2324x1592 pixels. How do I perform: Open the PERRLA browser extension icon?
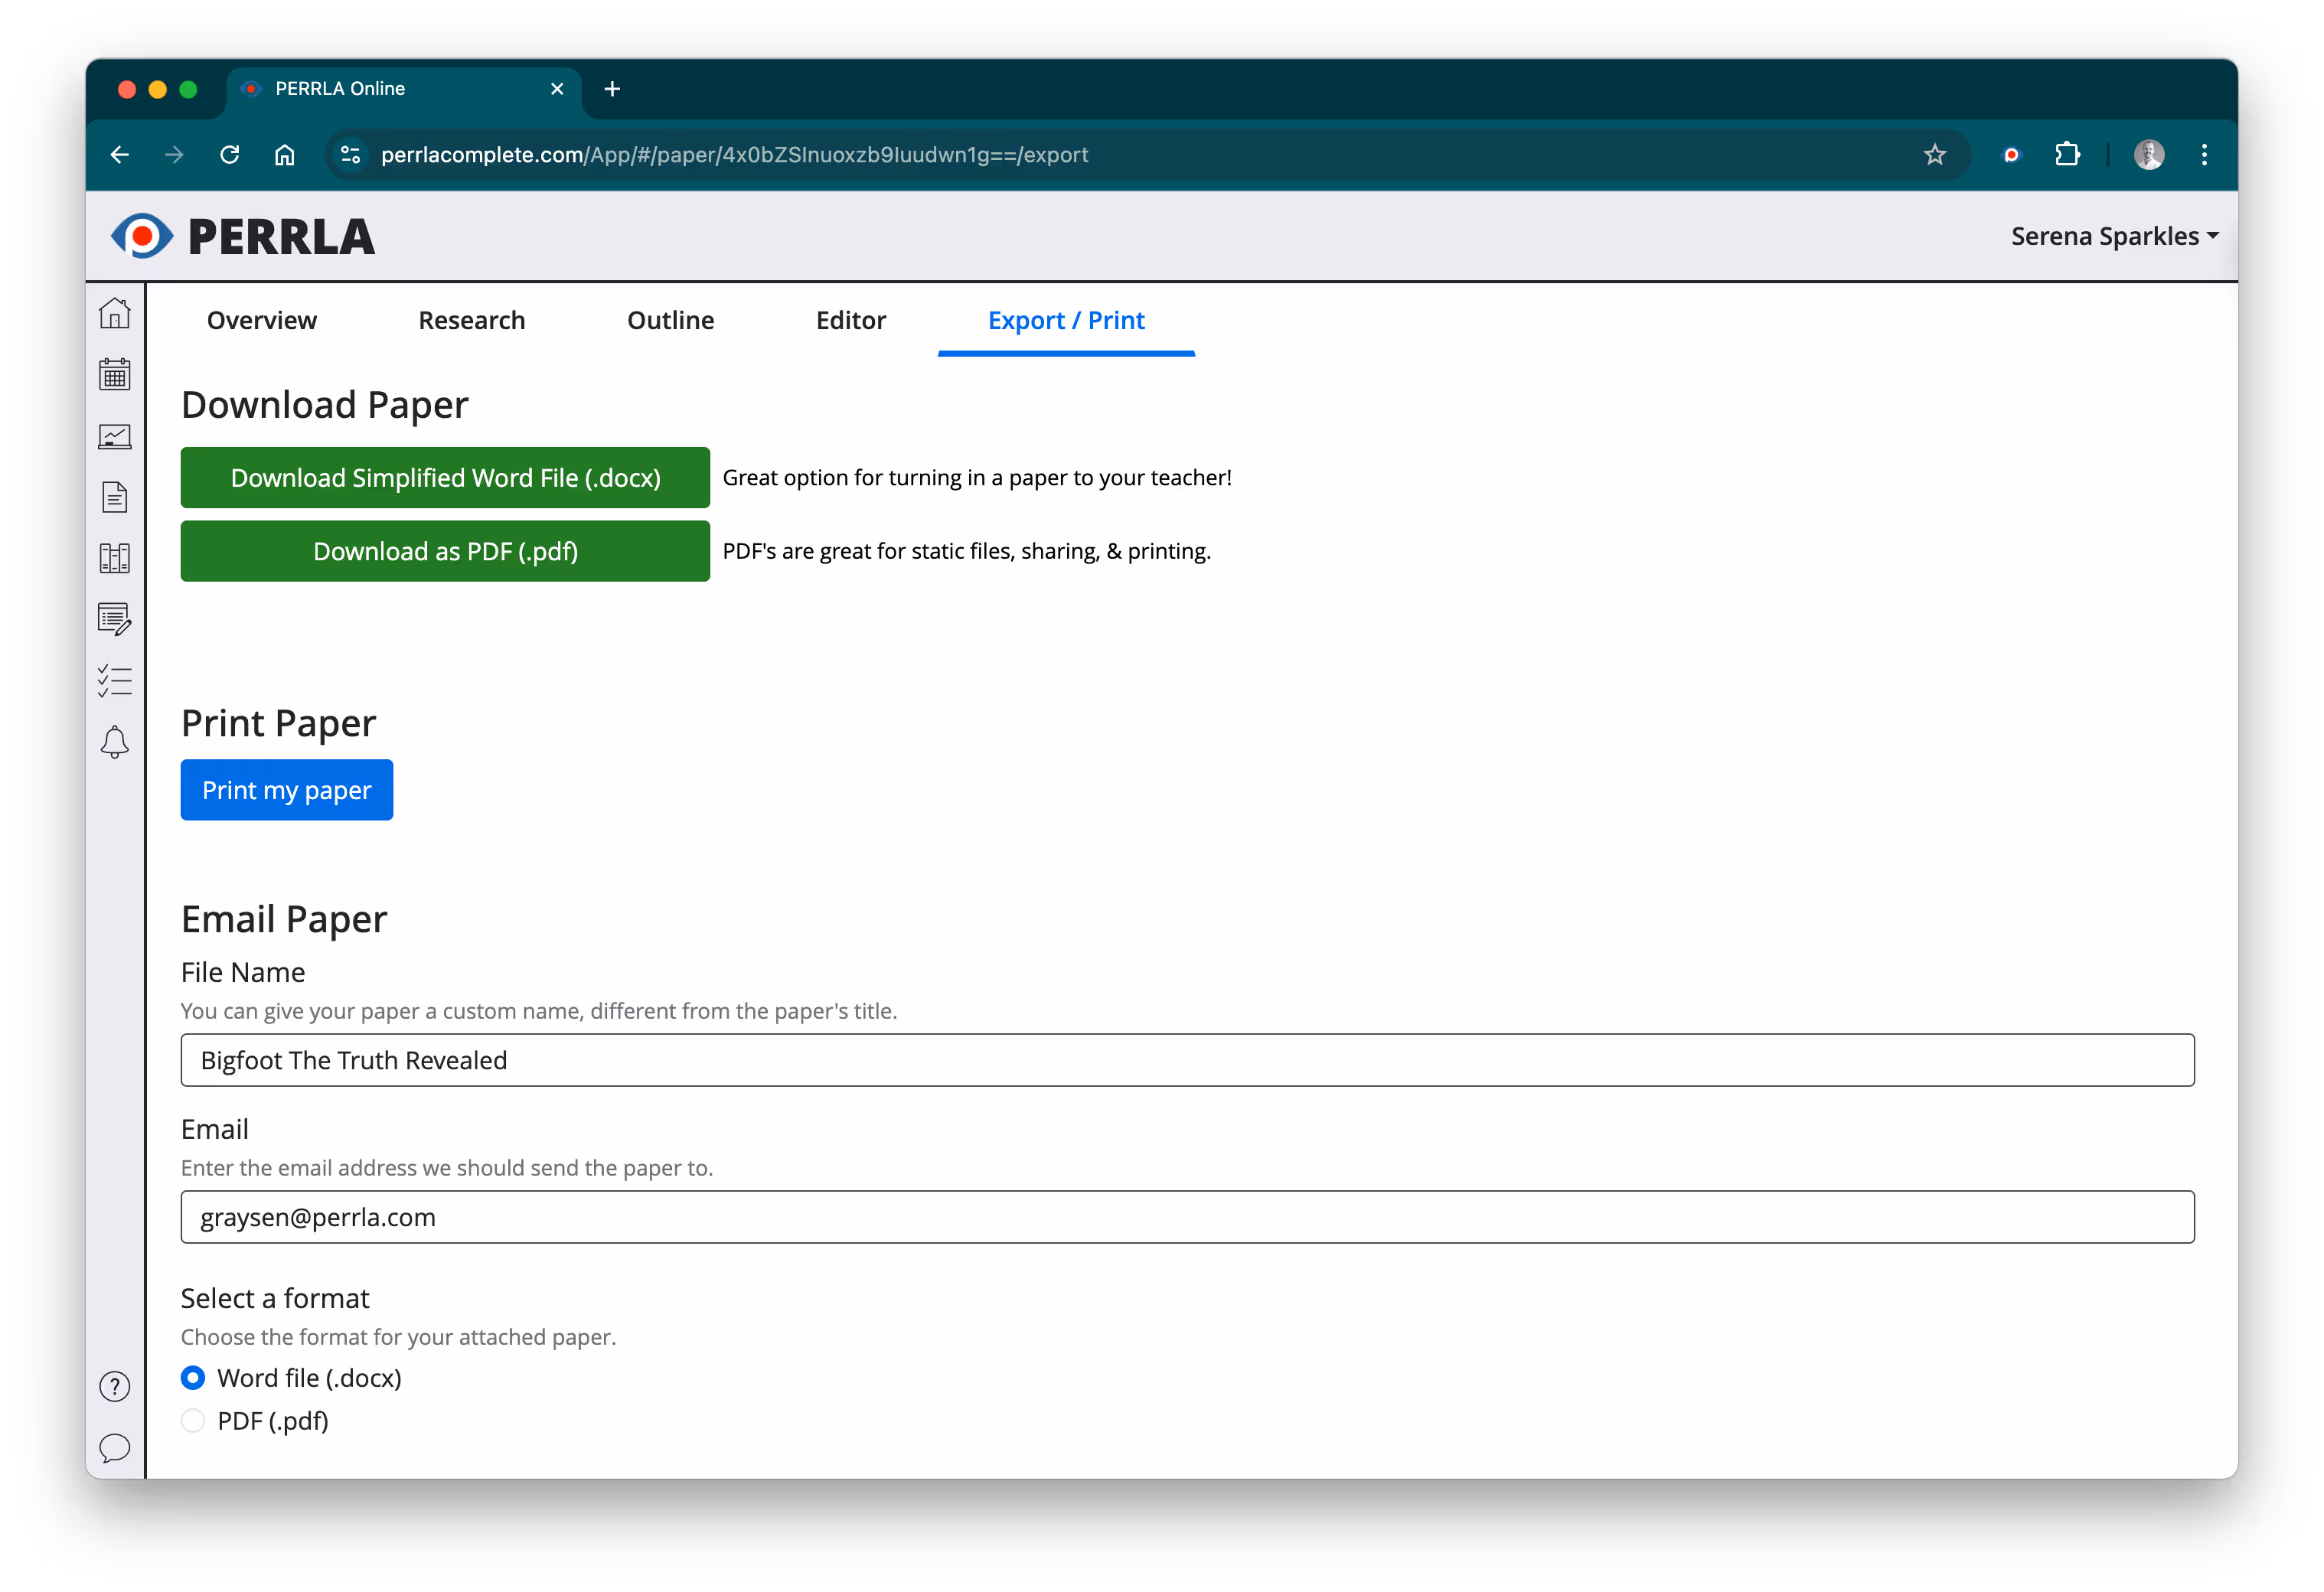(x=2011, y=155)
